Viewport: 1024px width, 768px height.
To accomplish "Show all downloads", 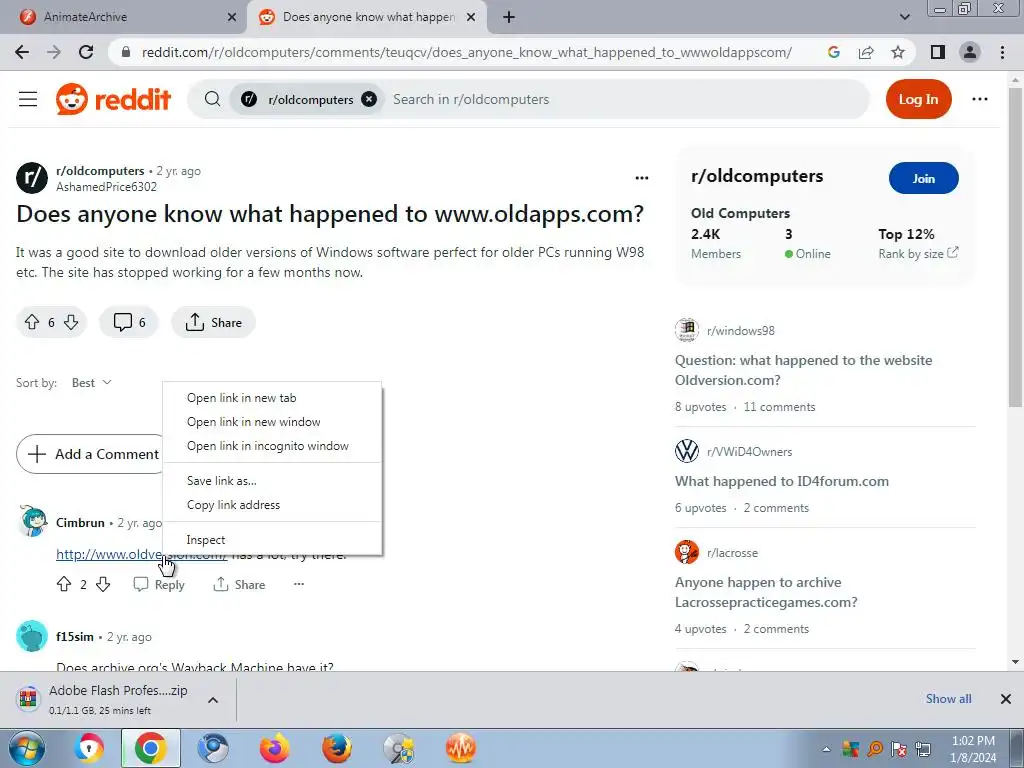I will click(x=948, y=699).
